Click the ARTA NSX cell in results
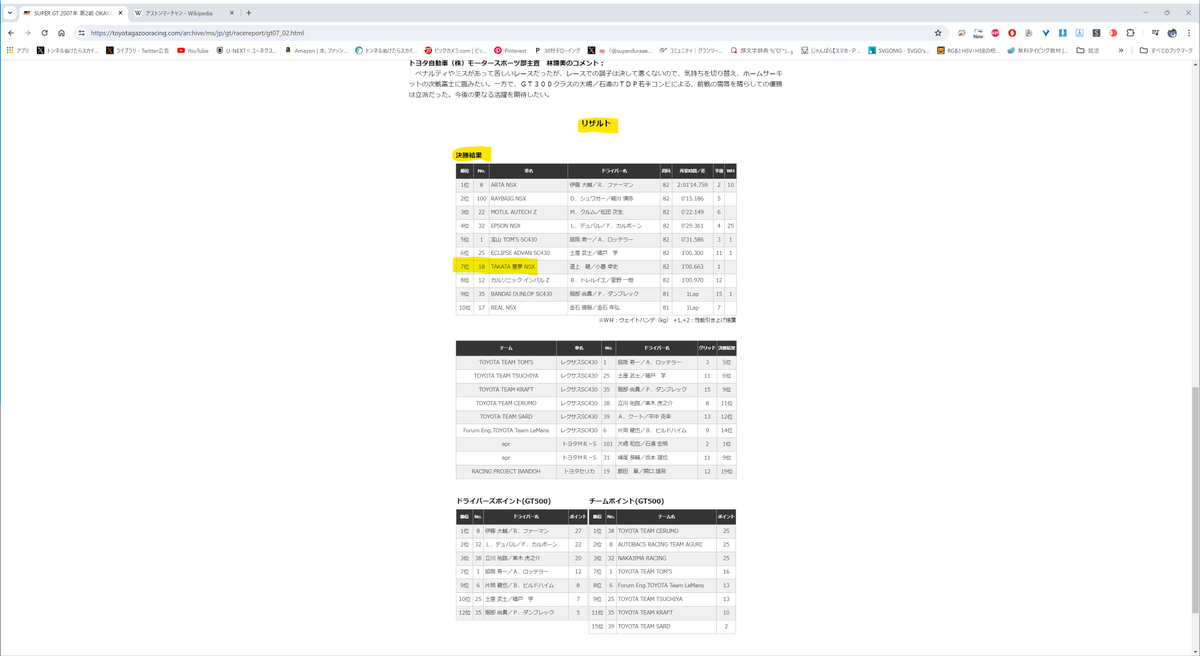Viewport: 1200px width, 656px height. click(x=527, y=185)
